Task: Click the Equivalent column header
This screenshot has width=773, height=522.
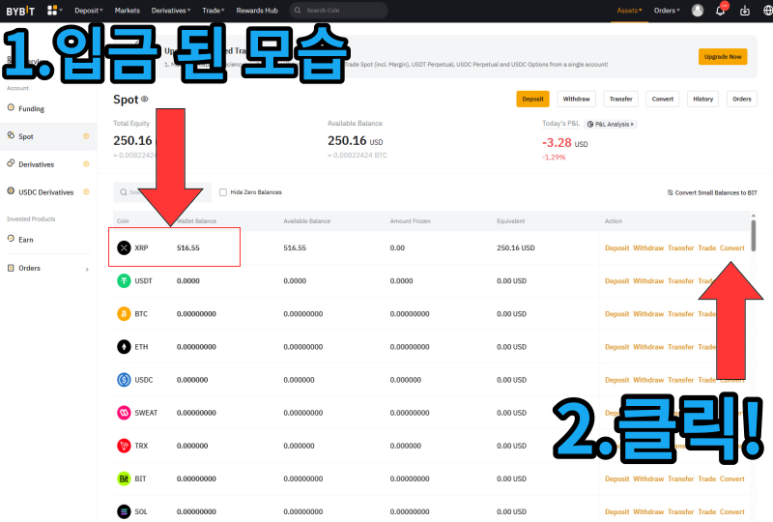Action: (510, 221)
